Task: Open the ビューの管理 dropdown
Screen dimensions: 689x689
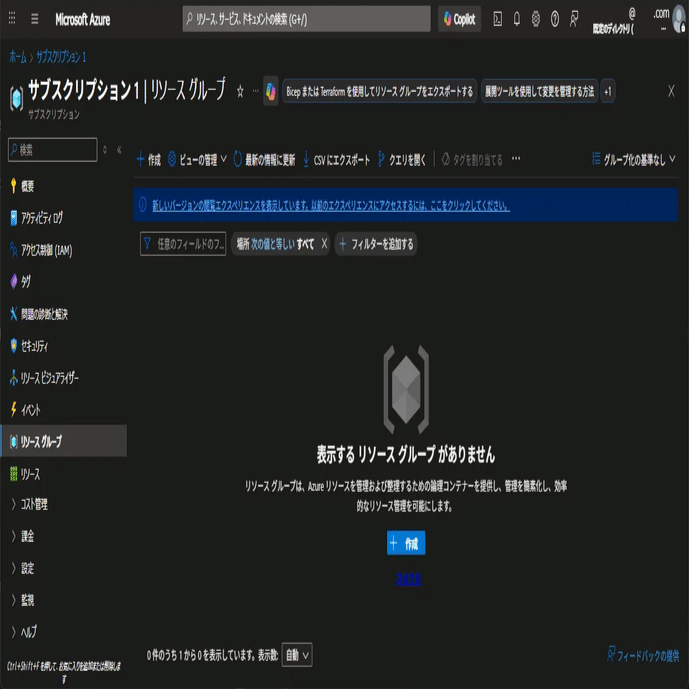Action: pos(197,160)
